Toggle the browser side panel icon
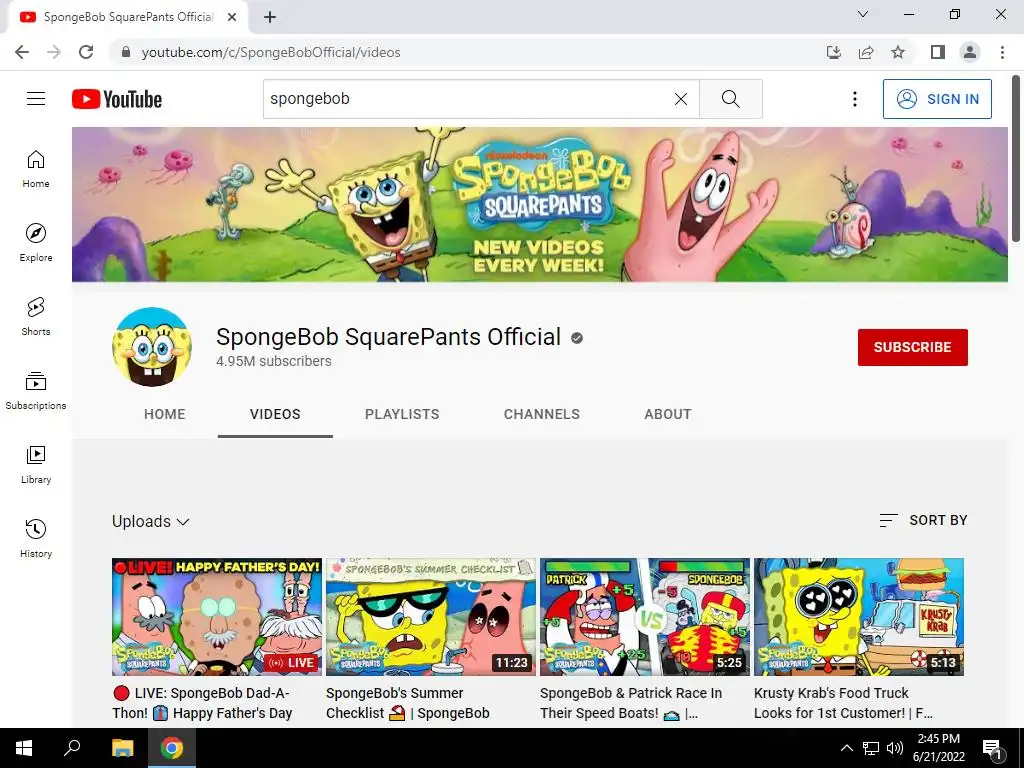The height and width of the screenshot is (768, 1024). [938, 52]
